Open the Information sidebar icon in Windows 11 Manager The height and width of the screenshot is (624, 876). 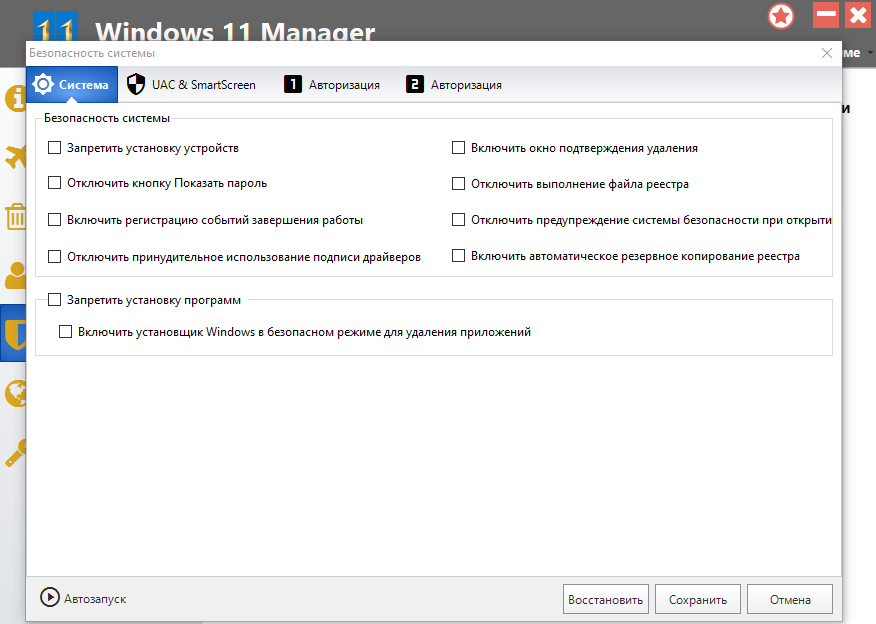pyautogui.click(x=15, y=98)
